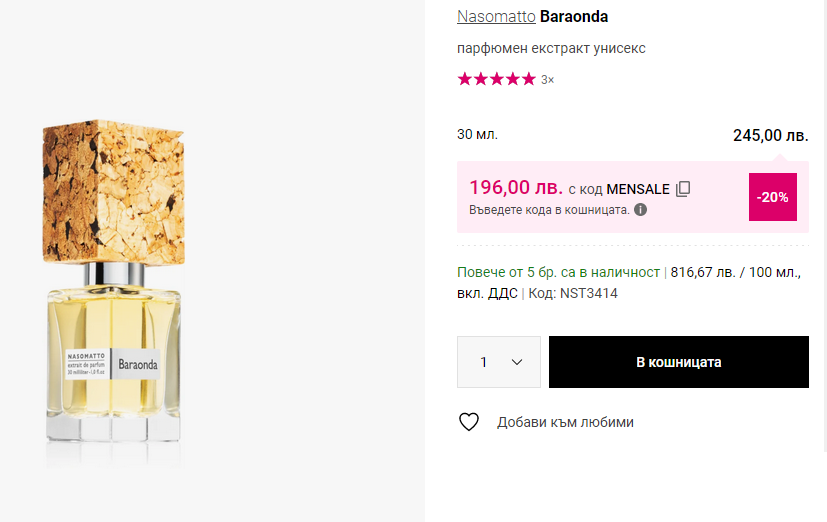Open the 3× reviews count
The height and width of the screenshot is (522, 827).
(x=547, y=80)
